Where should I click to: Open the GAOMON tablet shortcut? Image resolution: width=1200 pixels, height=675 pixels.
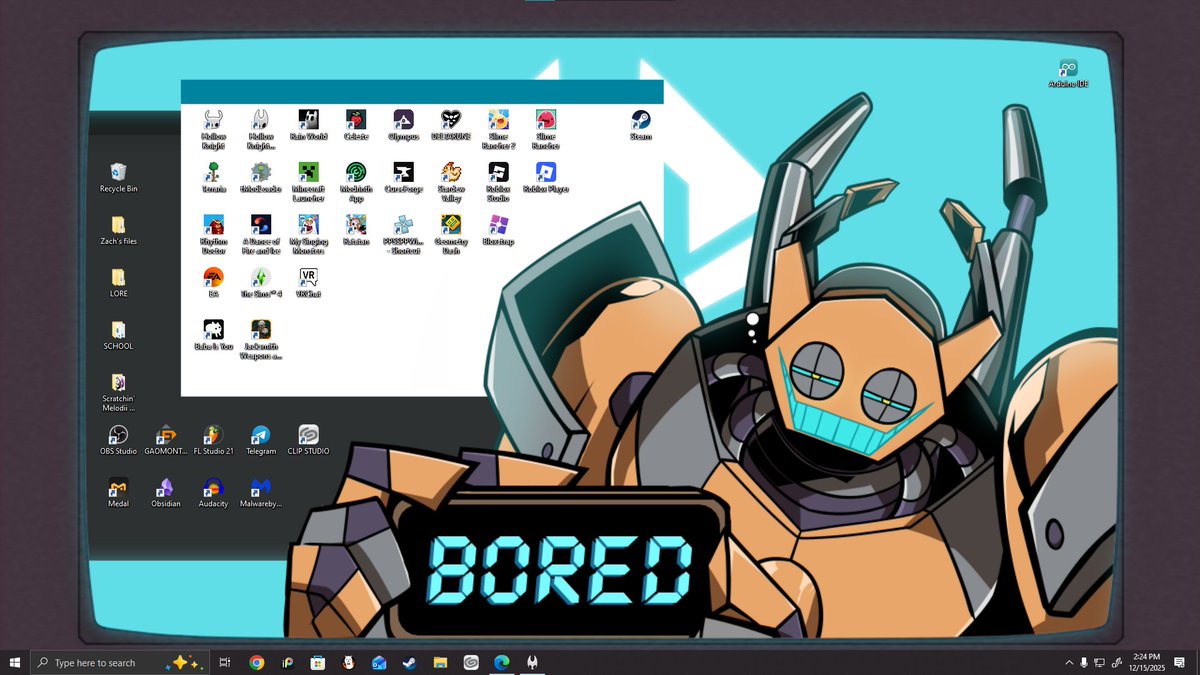(166, 440)
